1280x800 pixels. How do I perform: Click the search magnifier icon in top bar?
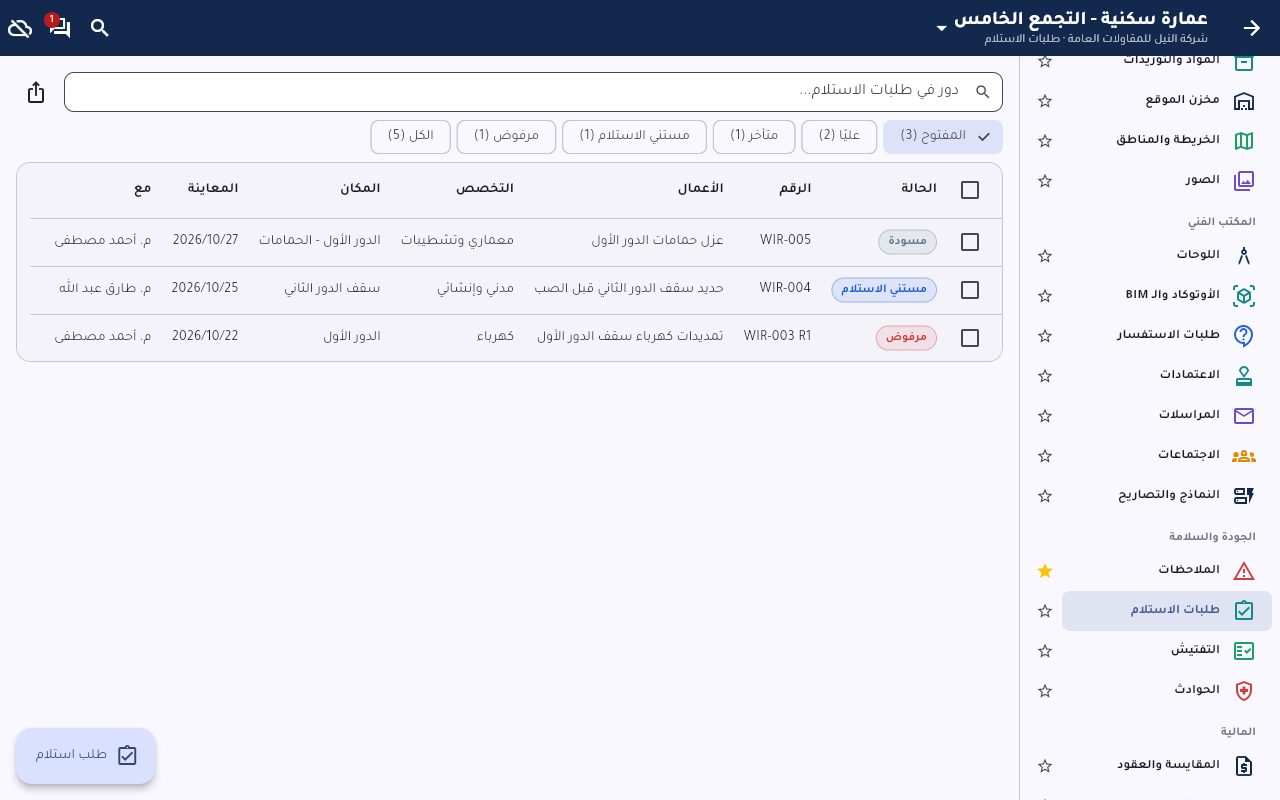pyautogui.click(x=100, y=28)
